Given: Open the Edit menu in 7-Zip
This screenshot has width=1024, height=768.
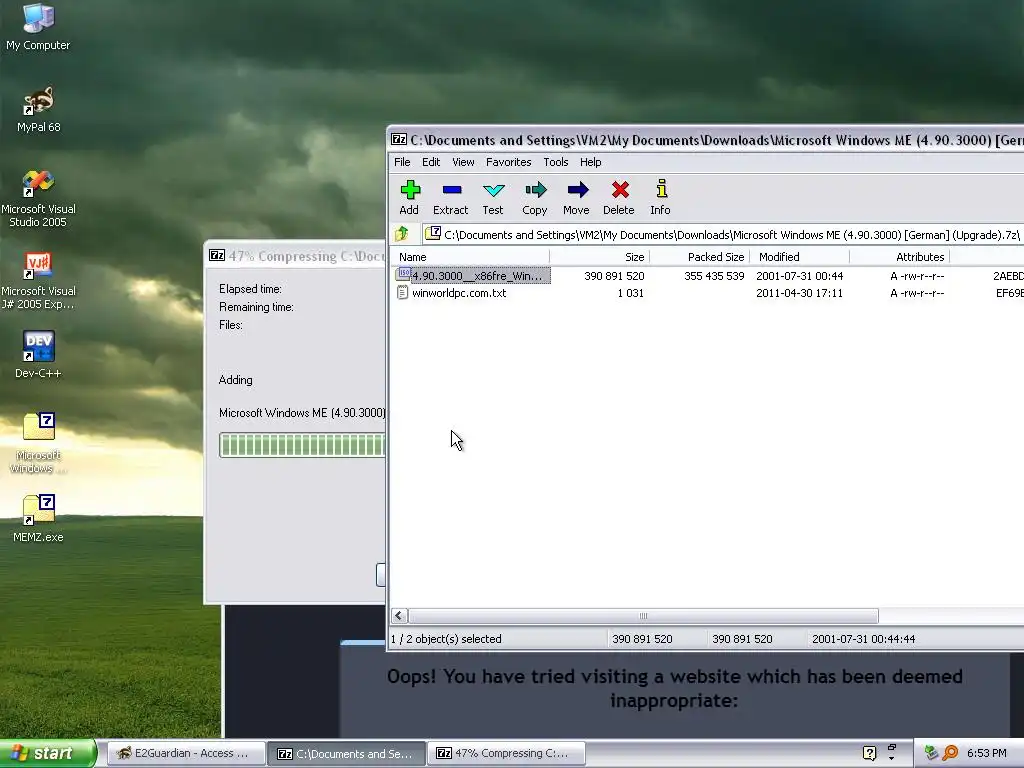Looking at the screenshot, I should click(431, 162).
